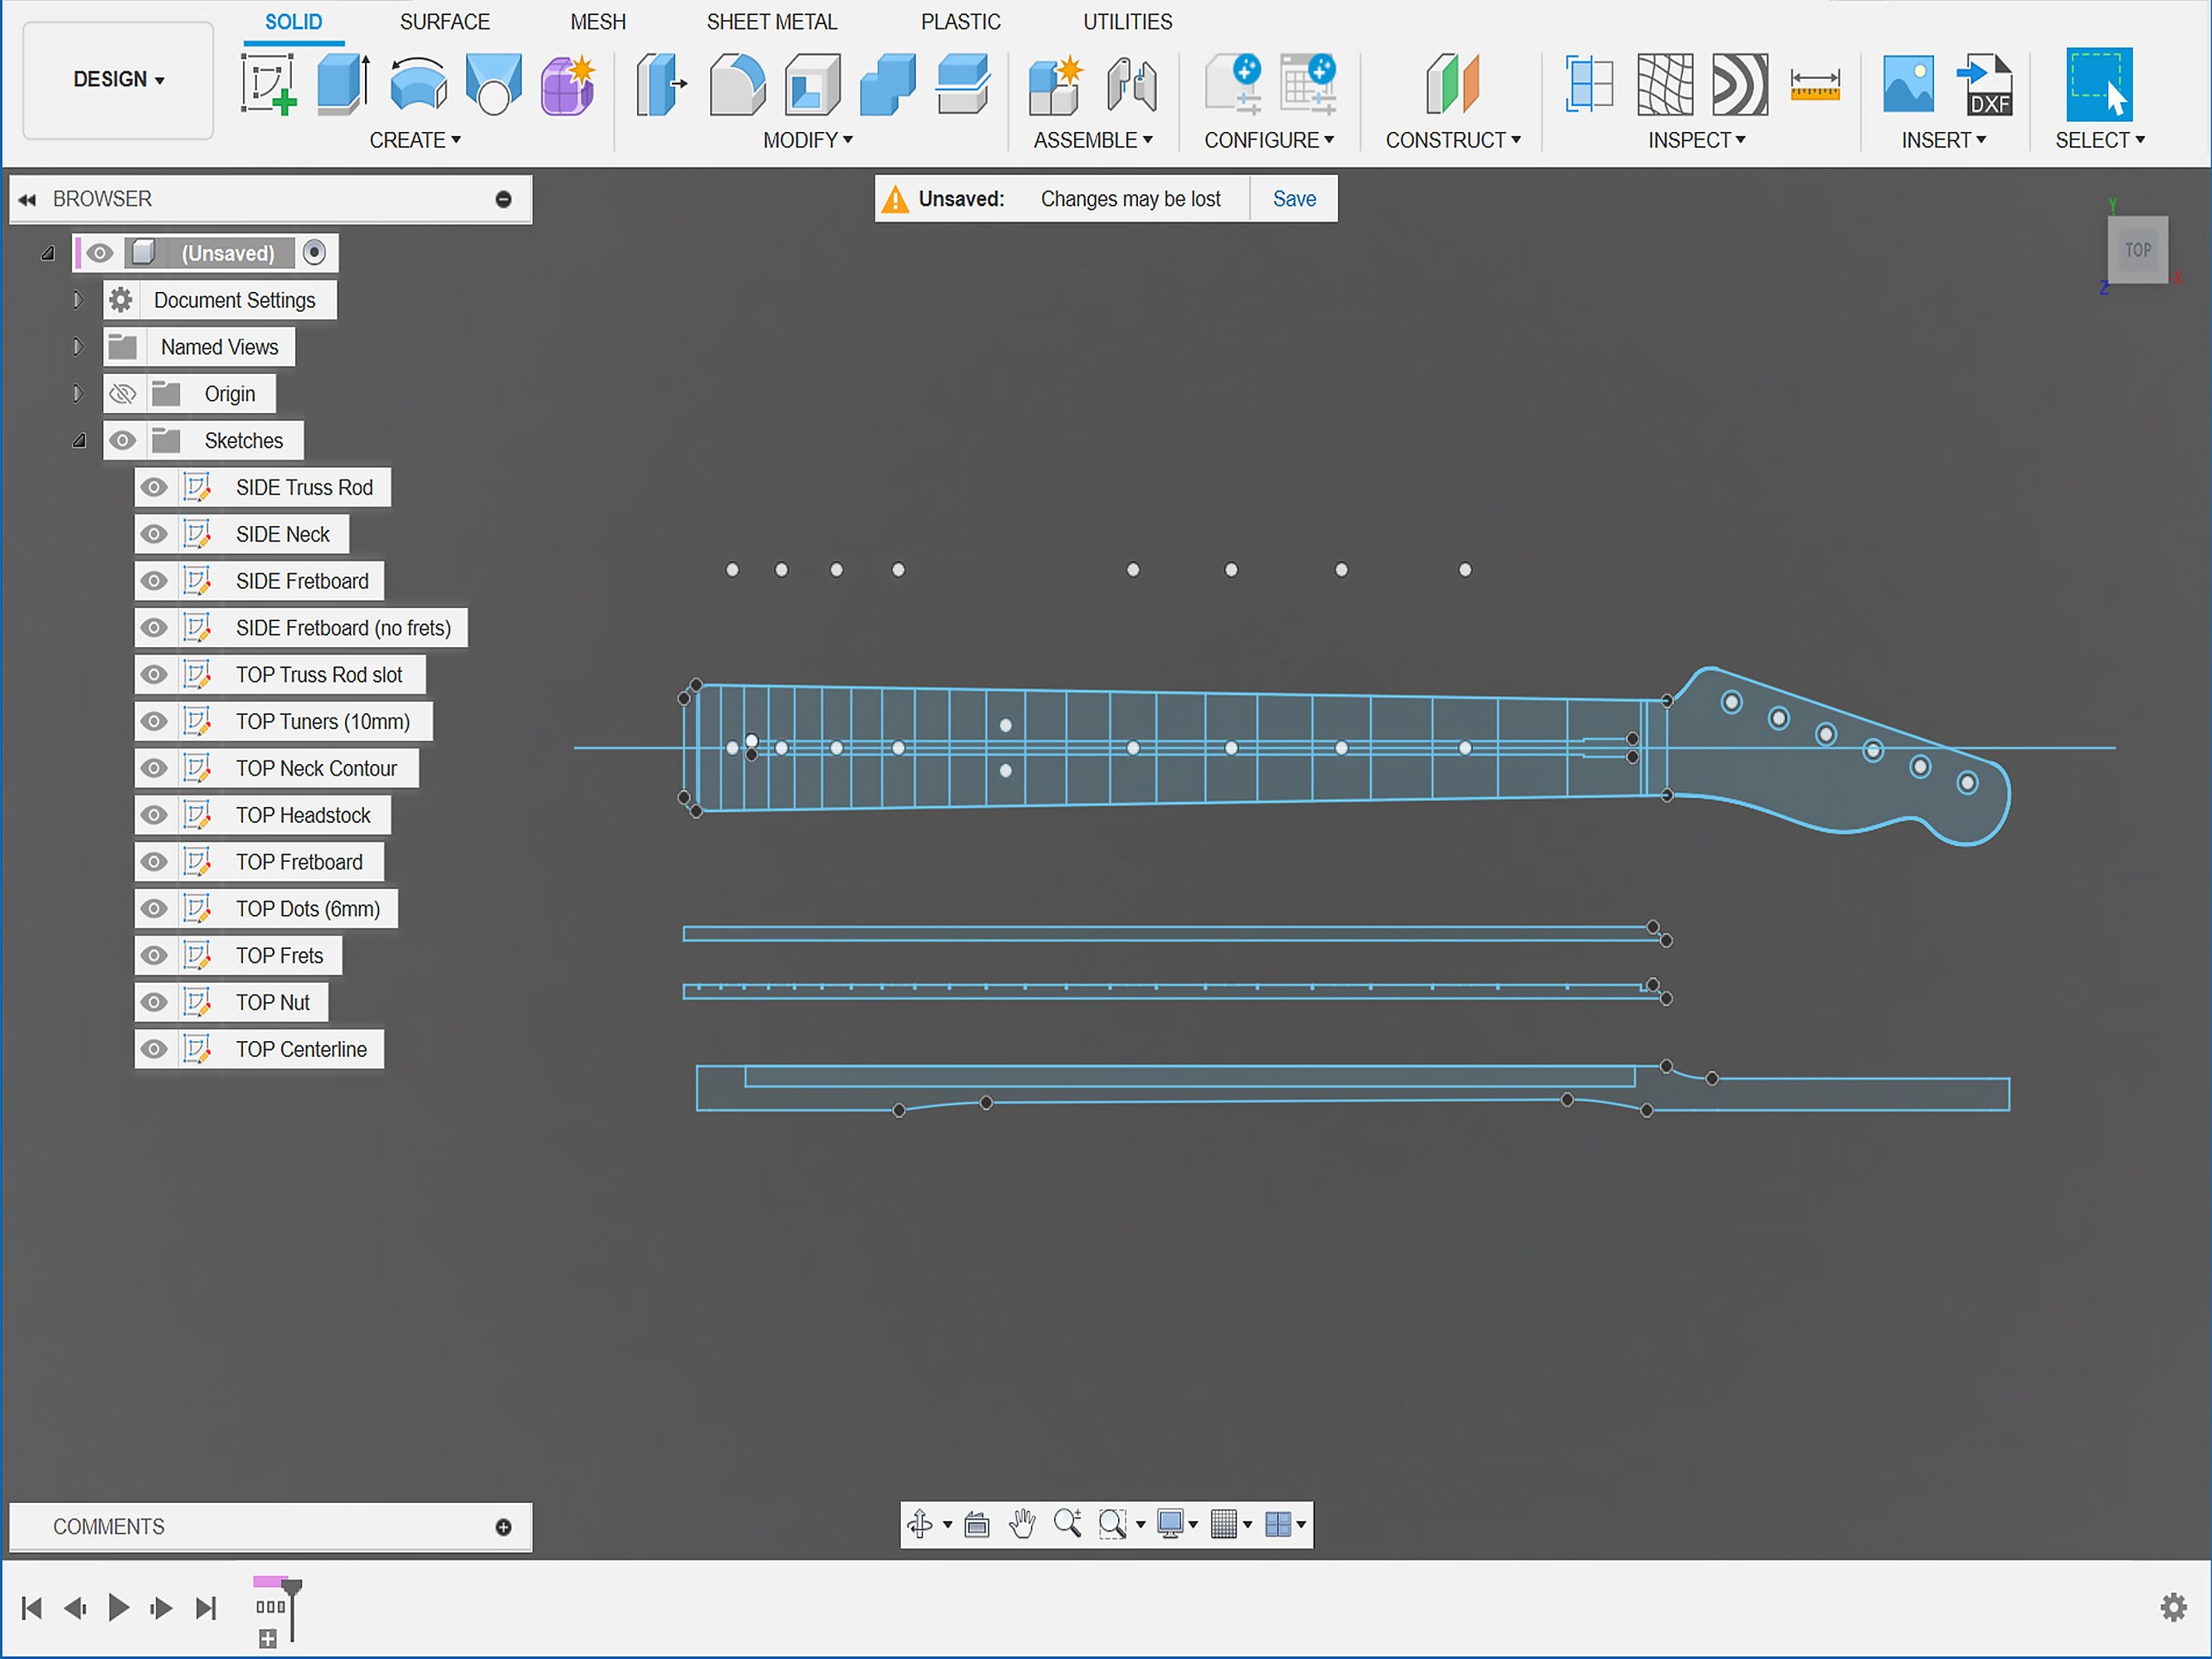This screenshot has height=1659, width=2212.
Task: Click the TOP face of the ViewCube
Action: click(2137, 250)
